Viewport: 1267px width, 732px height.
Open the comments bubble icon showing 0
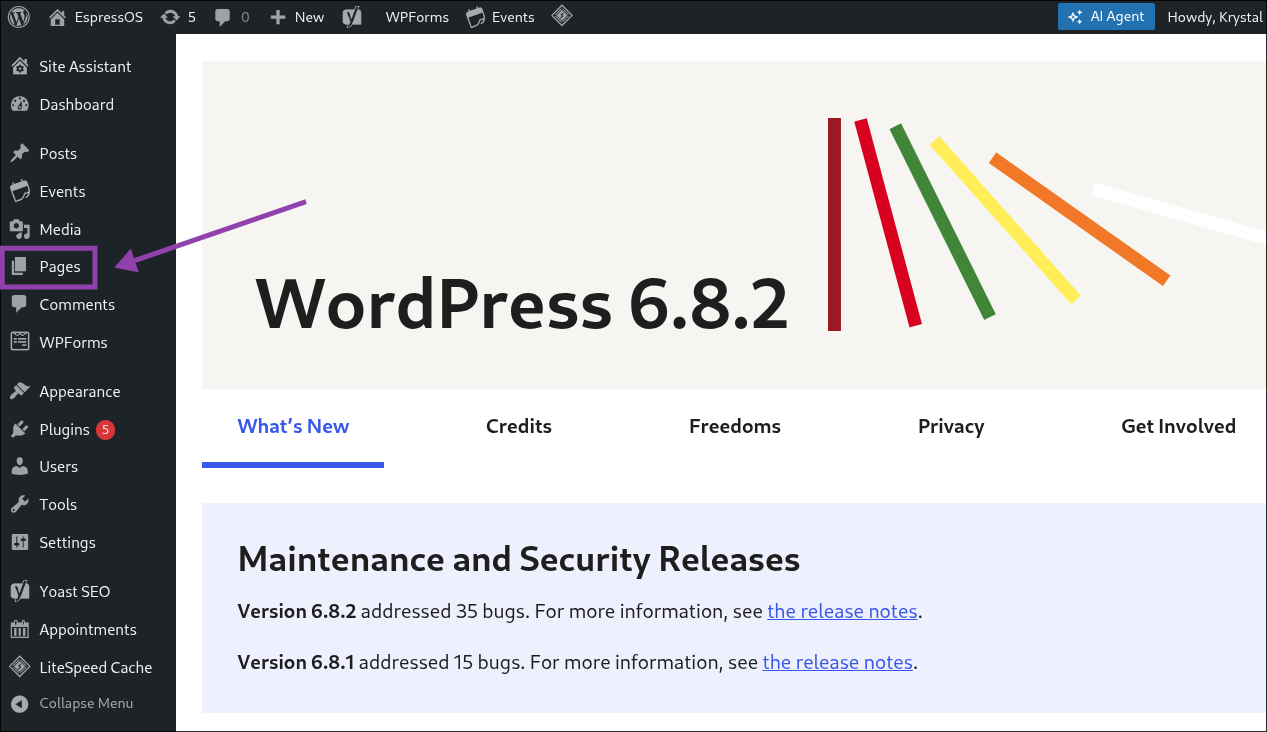(222, 17)
